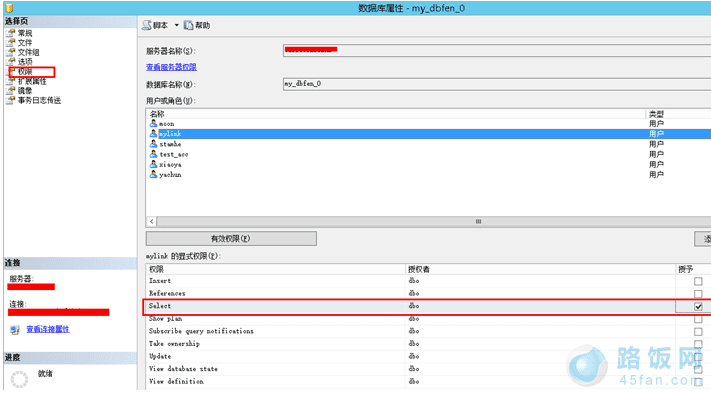
Task: Select the moon user row
Action: point(429,123)
